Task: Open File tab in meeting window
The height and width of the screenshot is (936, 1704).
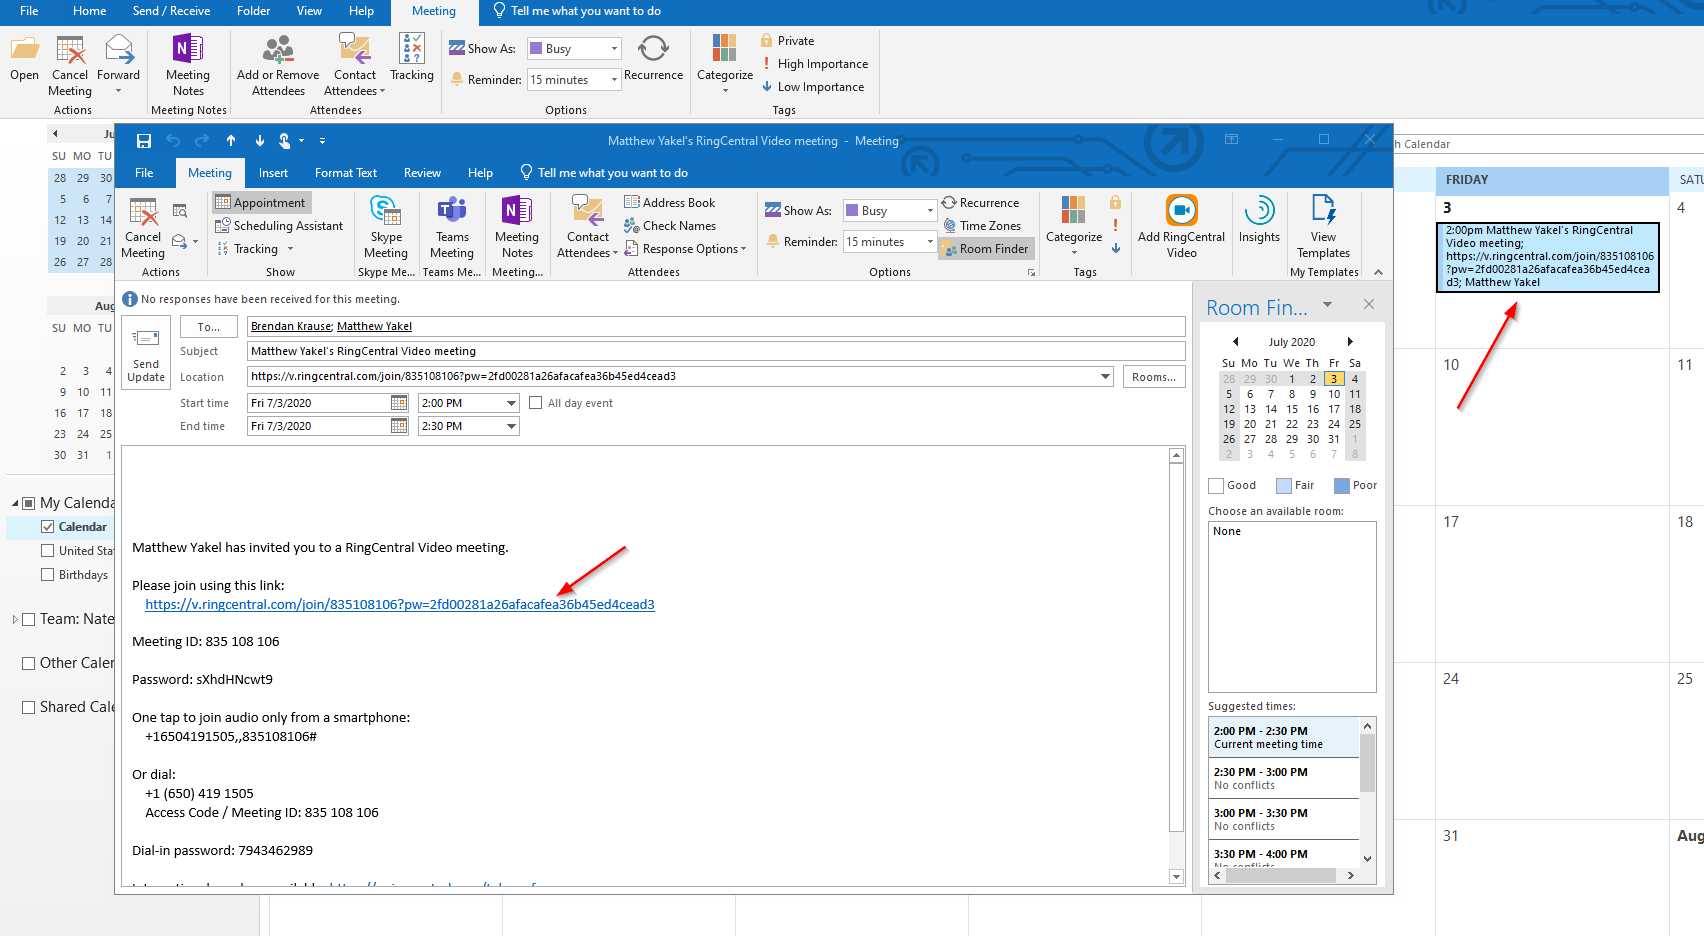Action: 144,173
